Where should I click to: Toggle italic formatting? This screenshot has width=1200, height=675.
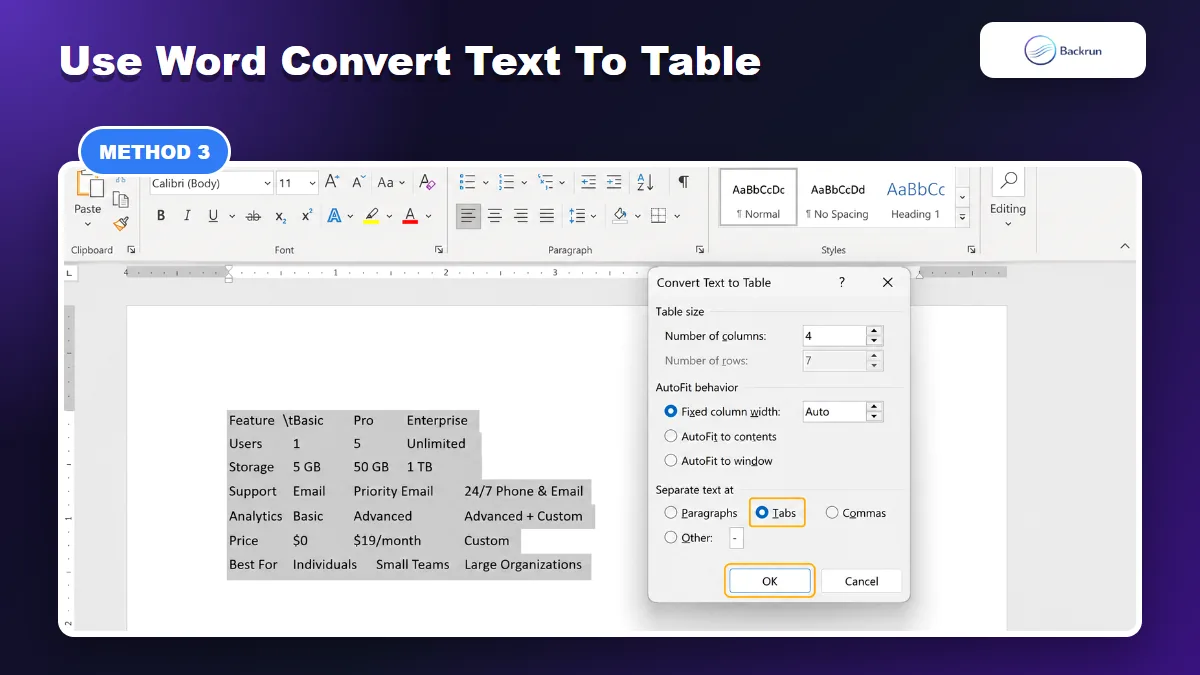click(x=186, y=215)
